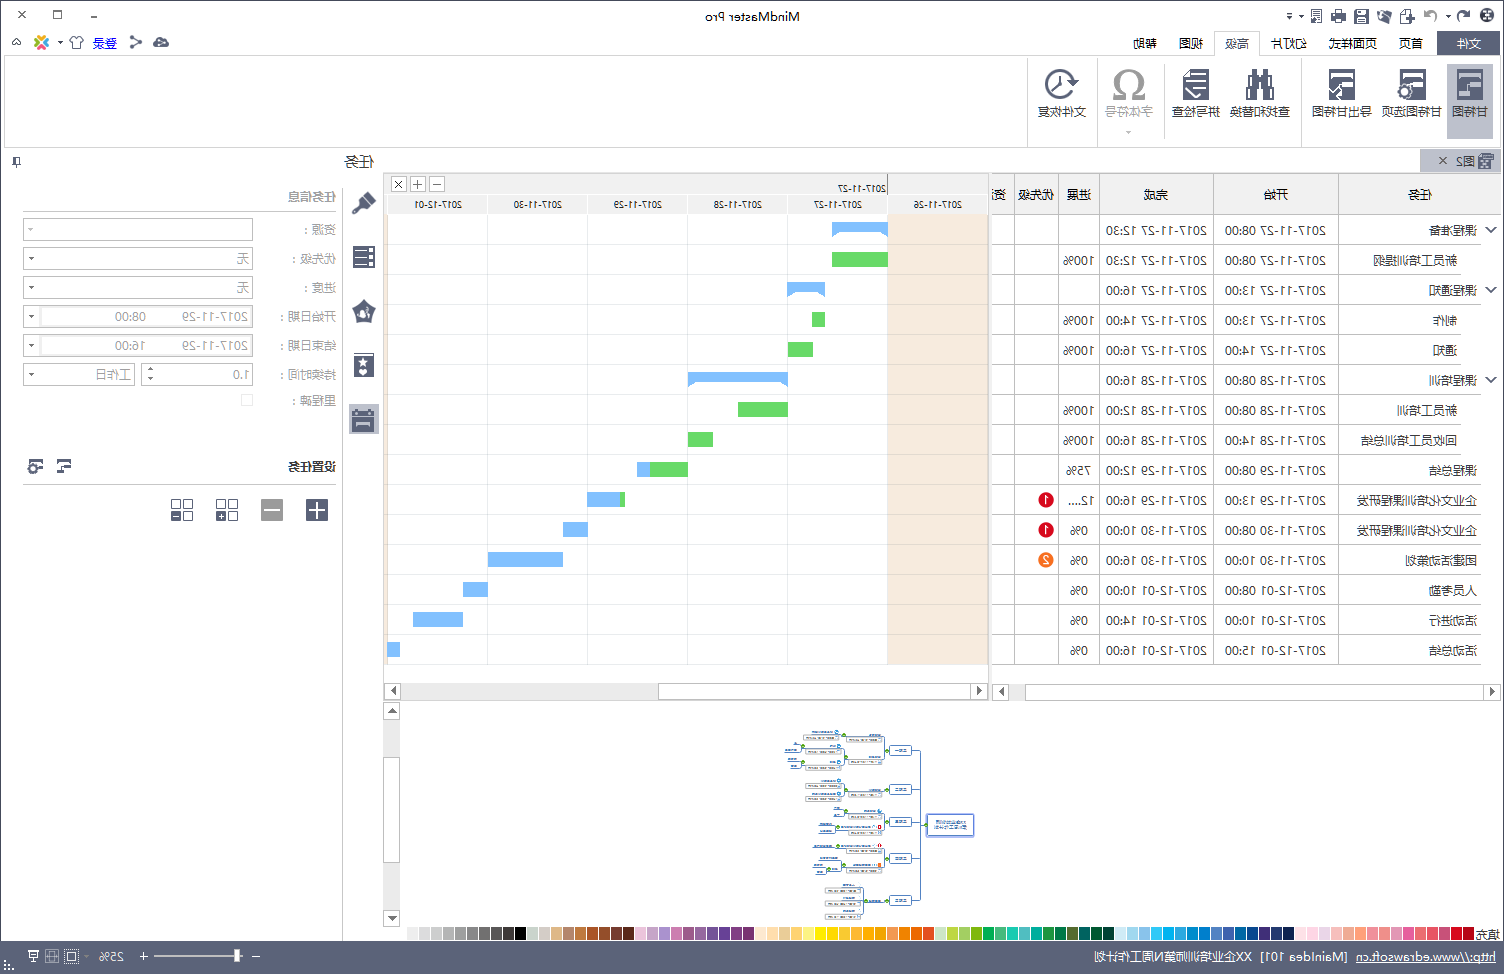
Task: Click the remove task minus button under 设置任务
Action: tap(272, 510)
